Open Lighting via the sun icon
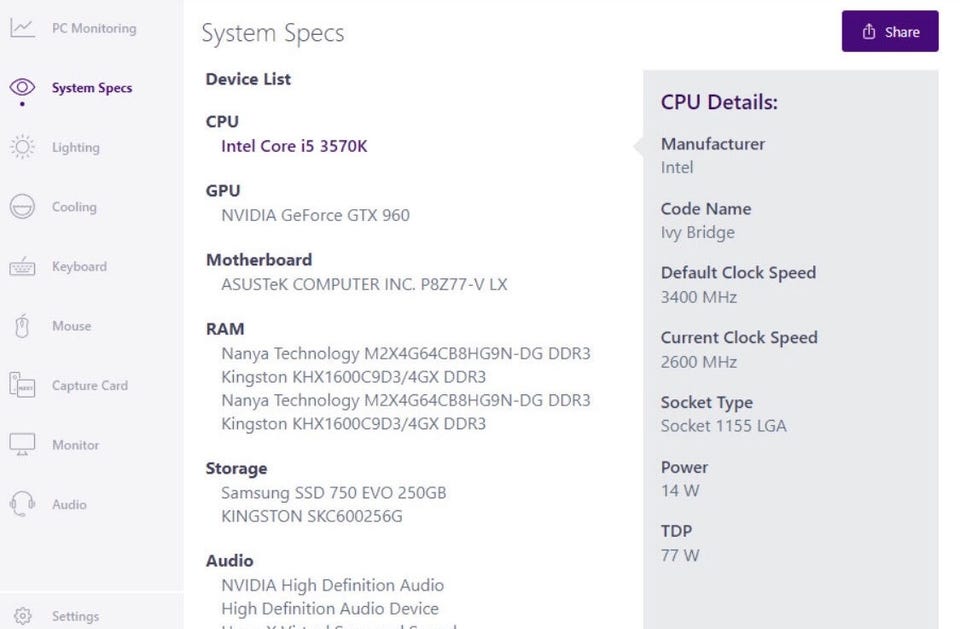This screenshot has height=629, width=960. click(x=22, y=147)
